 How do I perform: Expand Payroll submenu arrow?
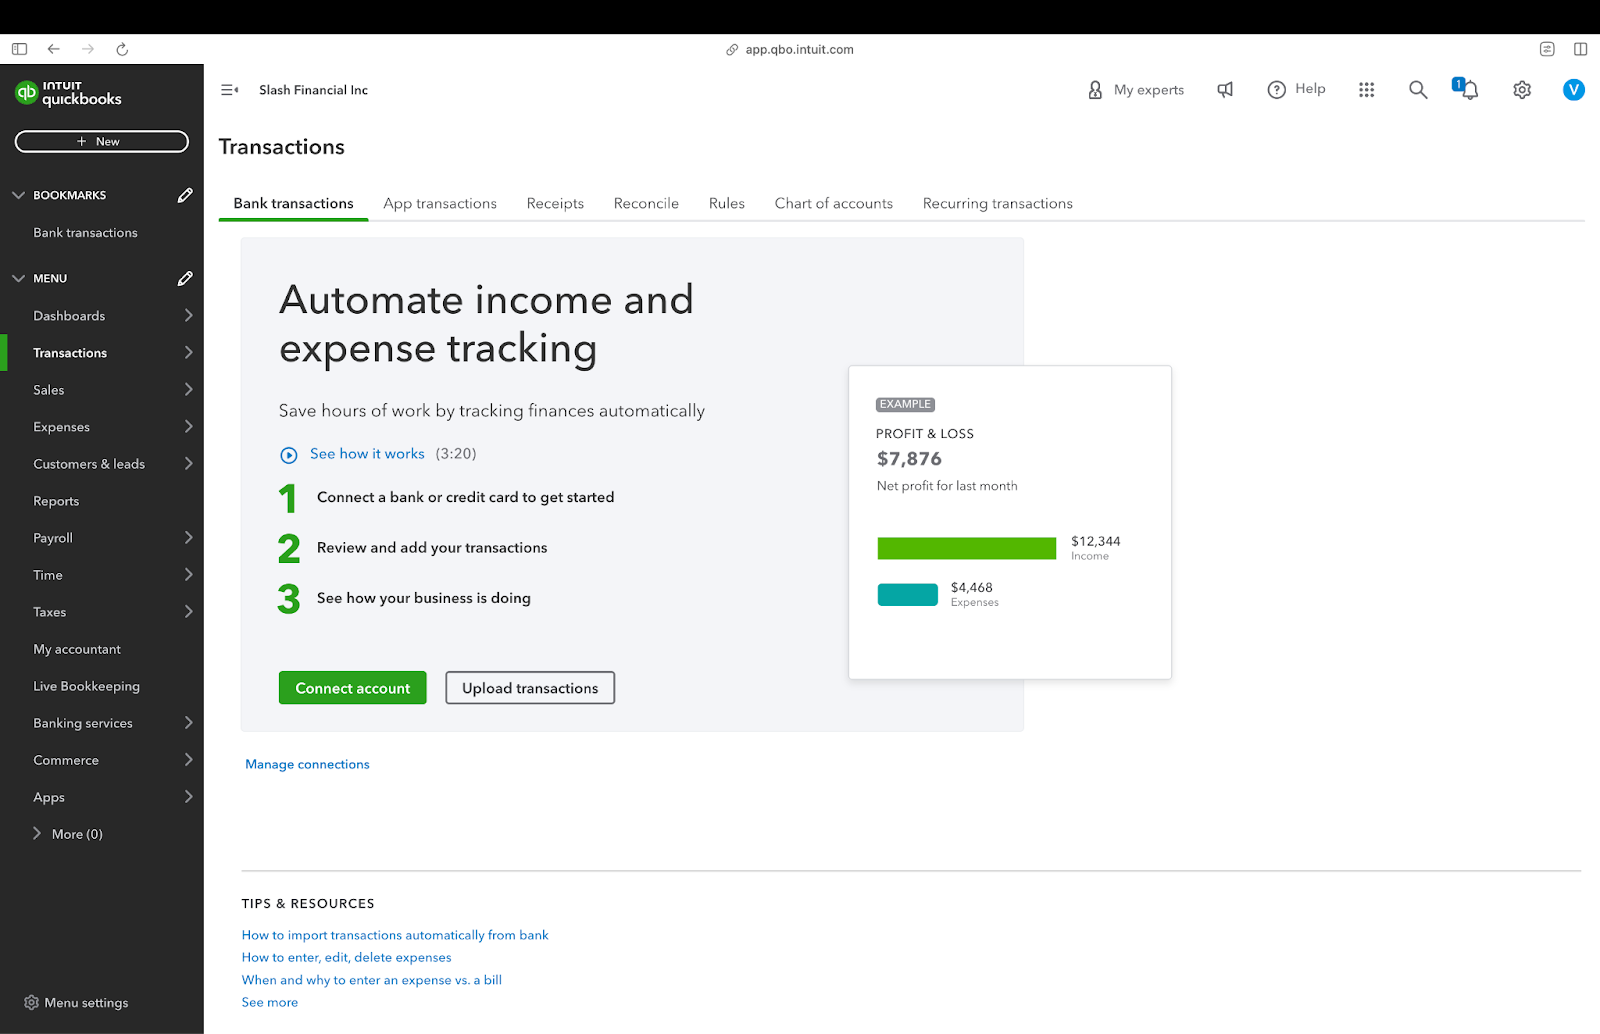188,537
